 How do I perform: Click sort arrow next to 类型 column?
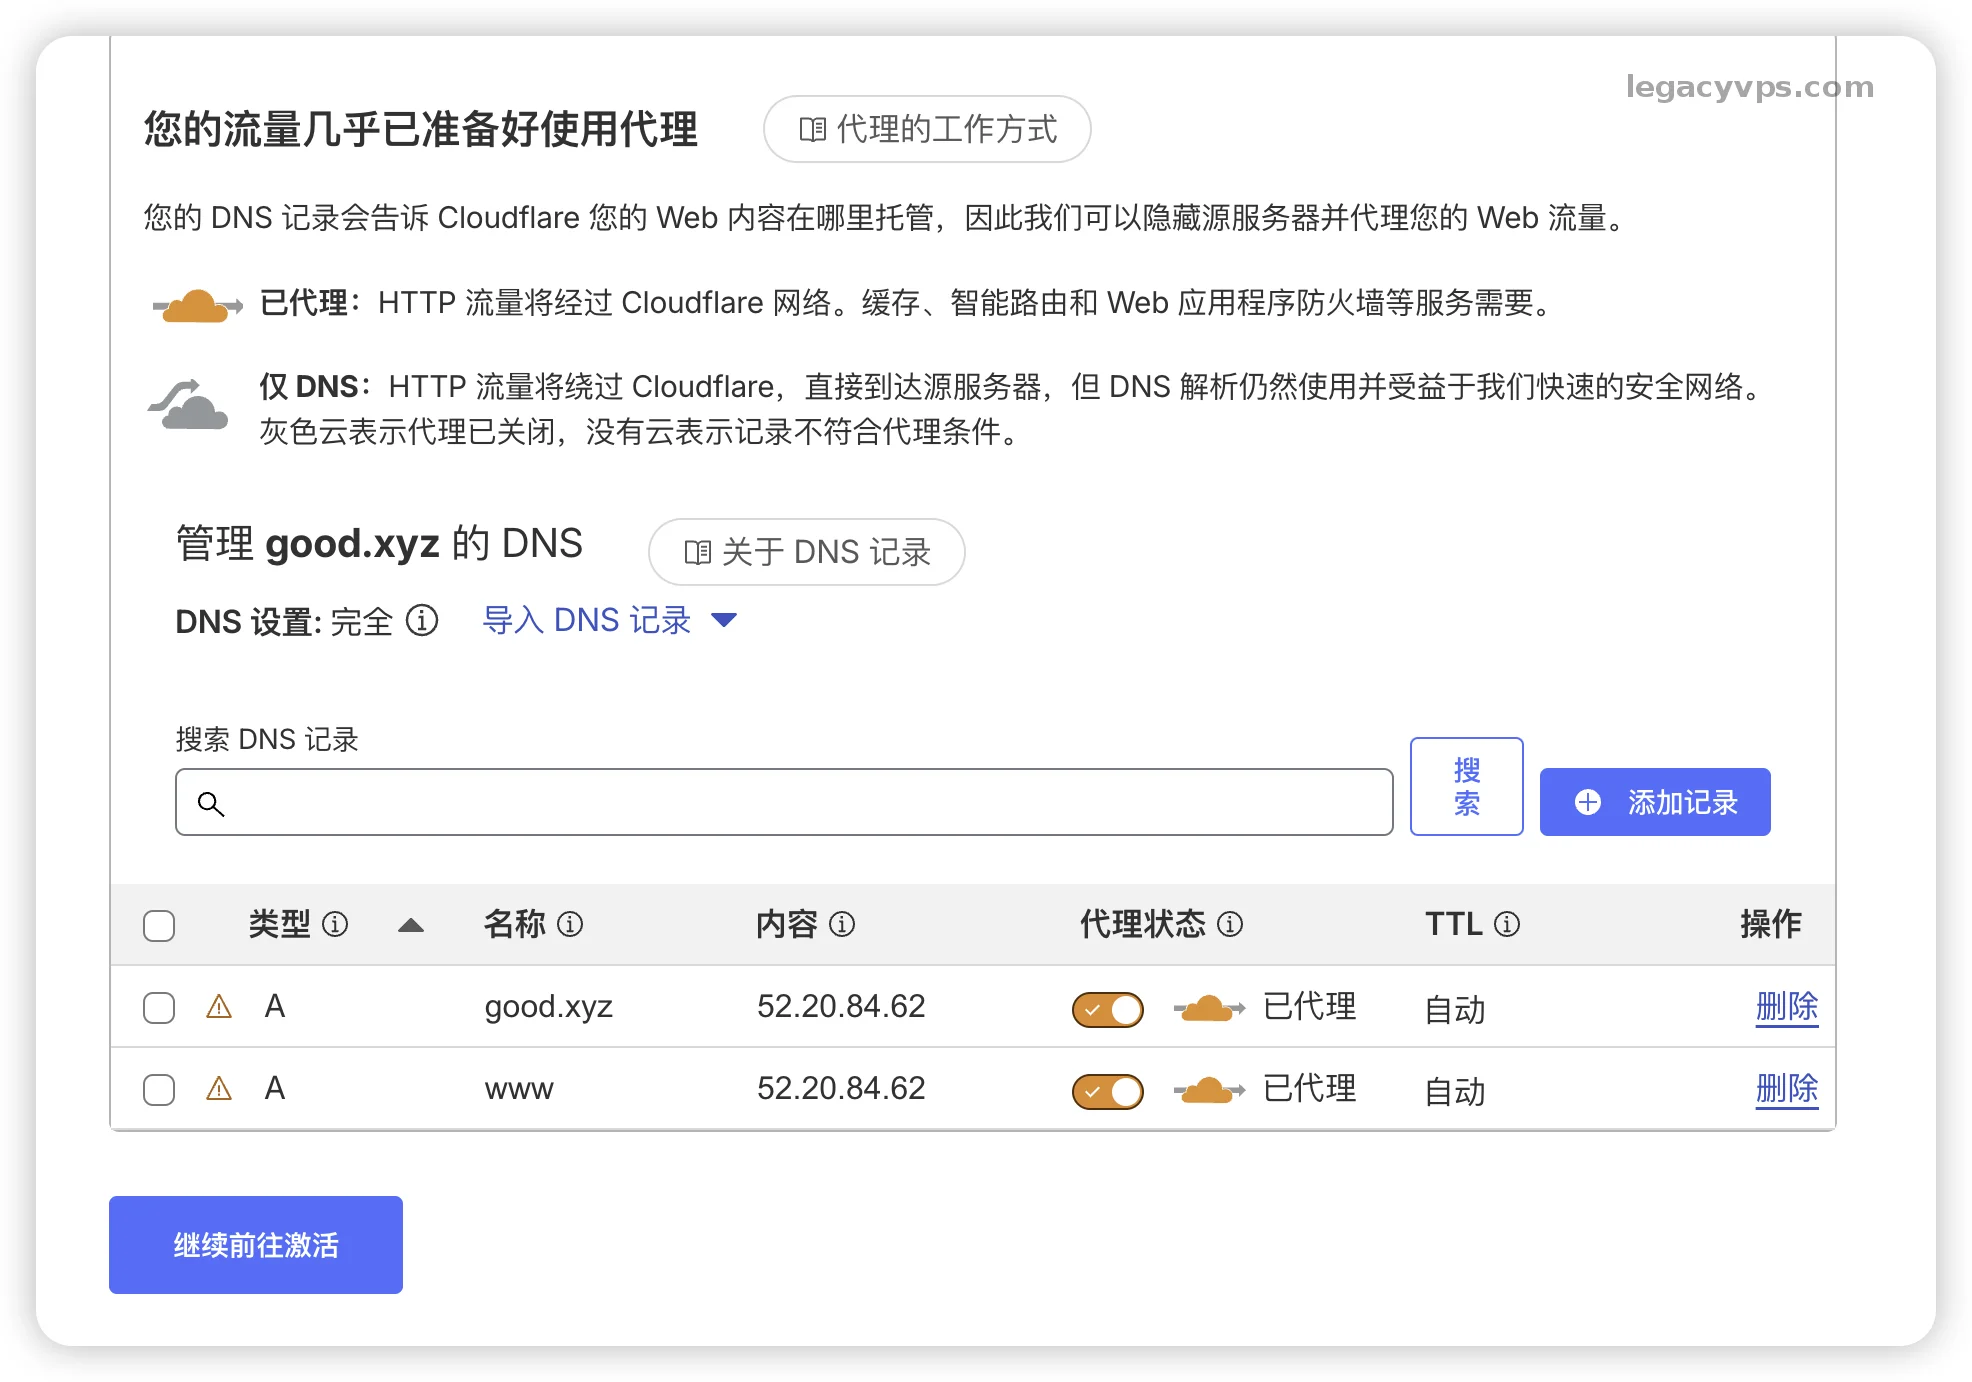tap(411, 926)
